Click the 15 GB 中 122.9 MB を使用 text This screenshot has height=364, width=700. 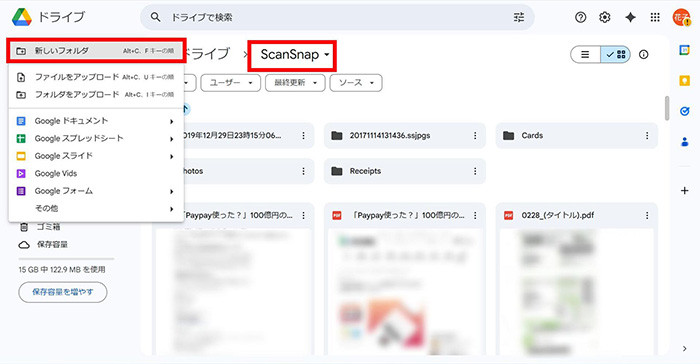coord(62,269)
